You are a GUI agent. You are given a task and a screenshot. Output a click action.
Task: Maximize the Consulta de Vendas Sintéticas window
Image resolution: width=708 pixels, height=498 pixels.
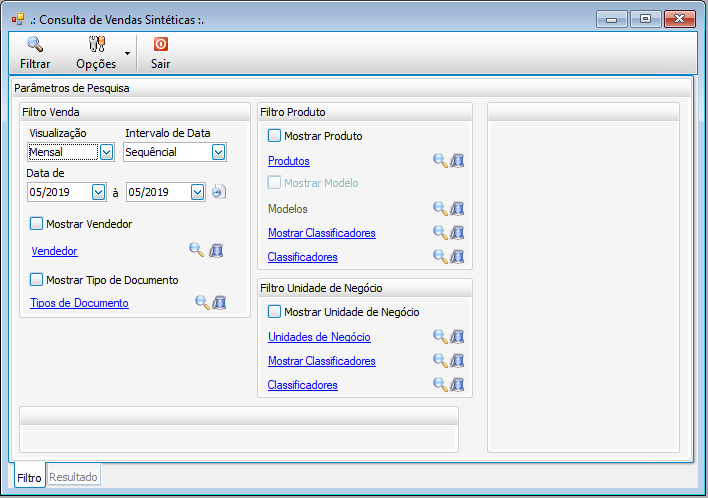click(645, 19)
